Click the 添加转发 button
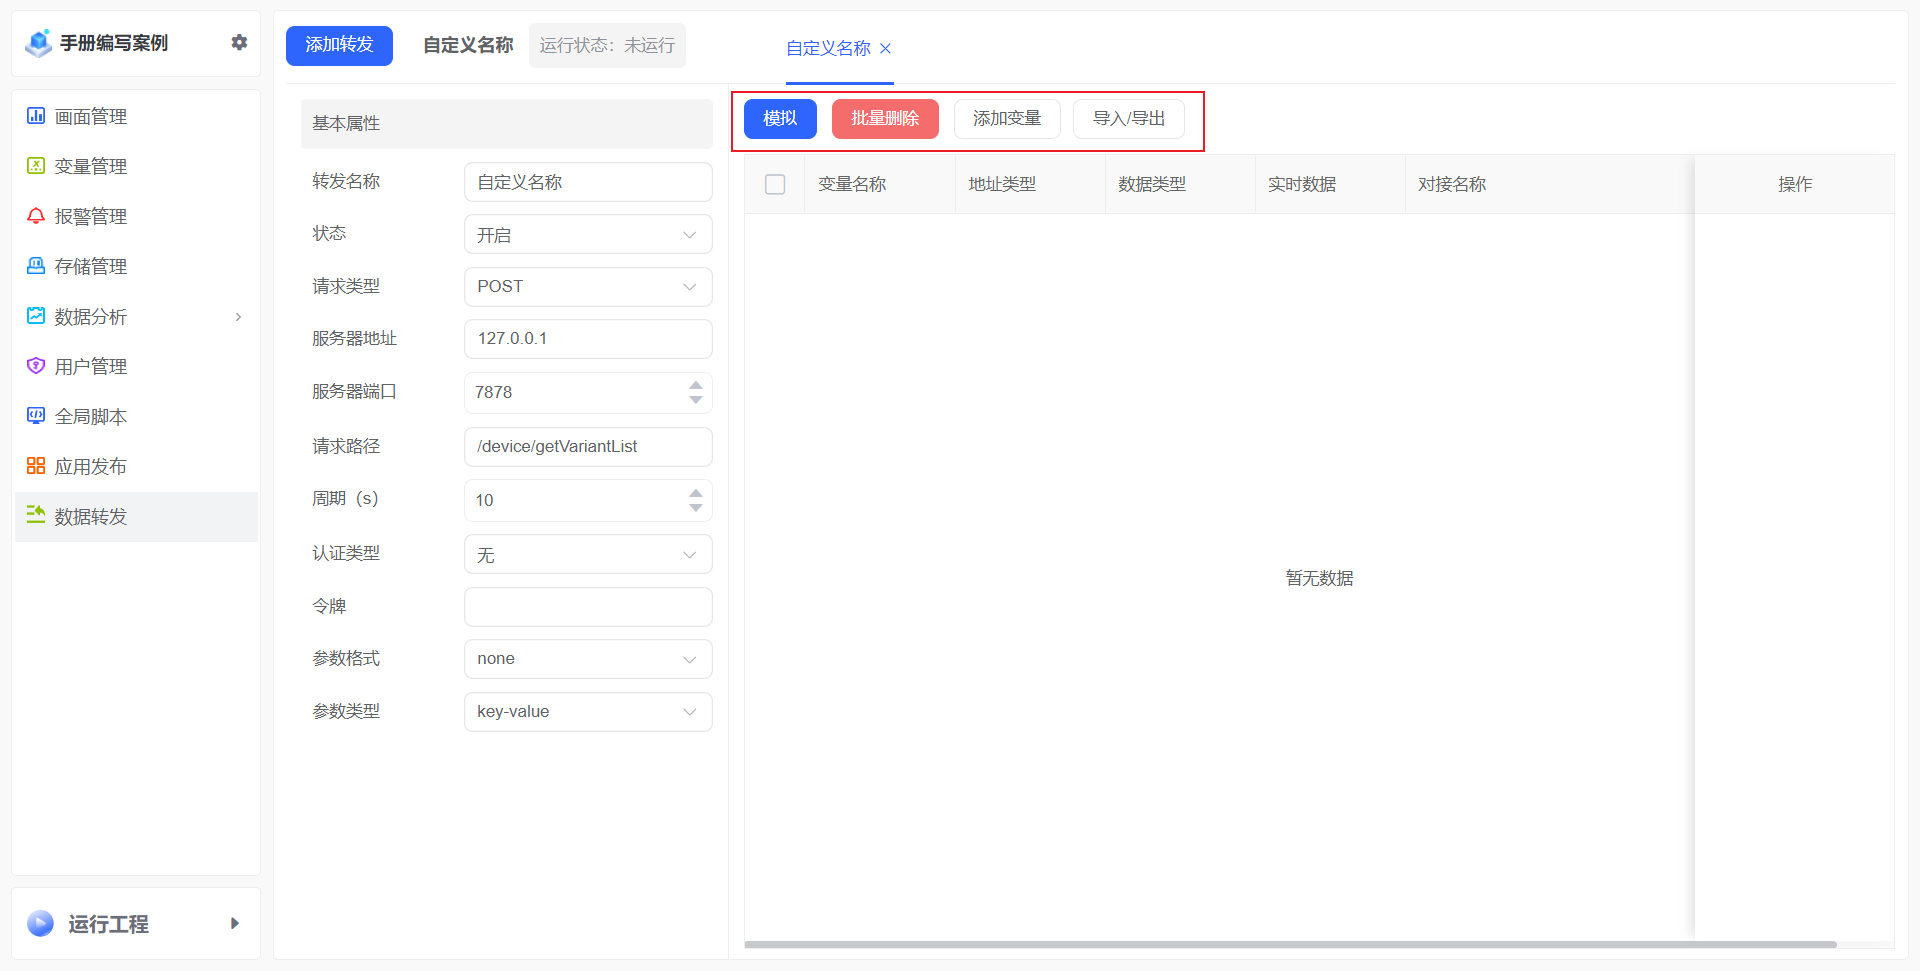1920x971 pixels. (339, 45)
